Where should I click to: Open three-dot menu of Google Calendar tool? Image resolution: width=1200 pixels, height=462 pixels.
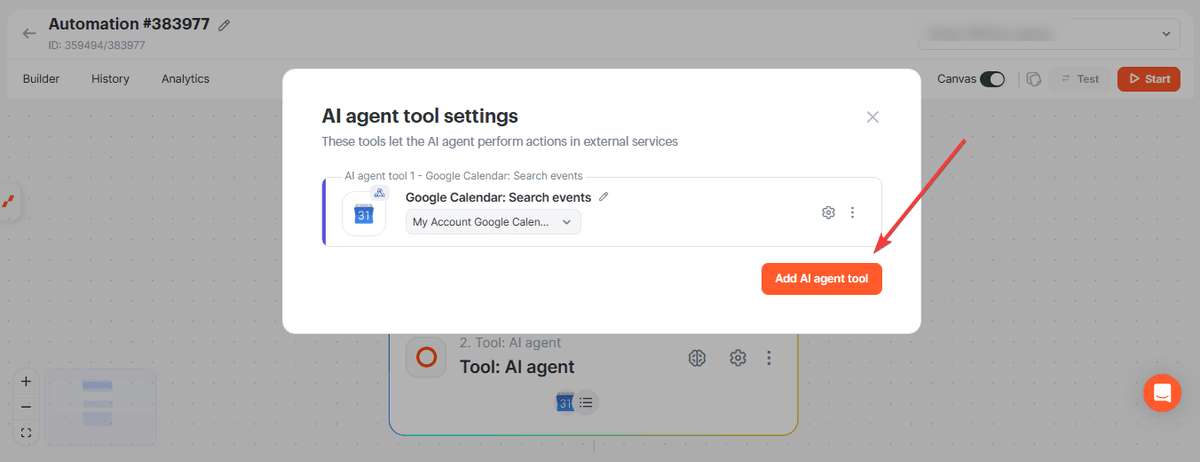(852, 212)
